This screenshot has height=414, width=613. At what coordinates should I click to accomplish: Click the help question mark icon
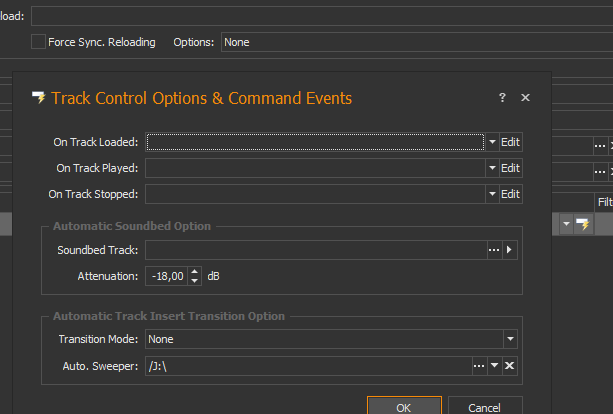pyautogui.click(x=502, y=98)
